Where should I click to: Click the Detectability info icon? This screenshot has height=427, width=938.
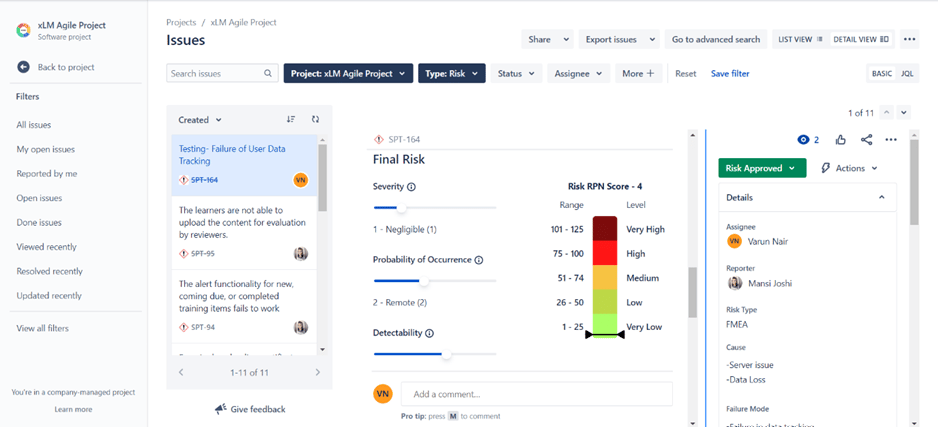pos(429,333)
